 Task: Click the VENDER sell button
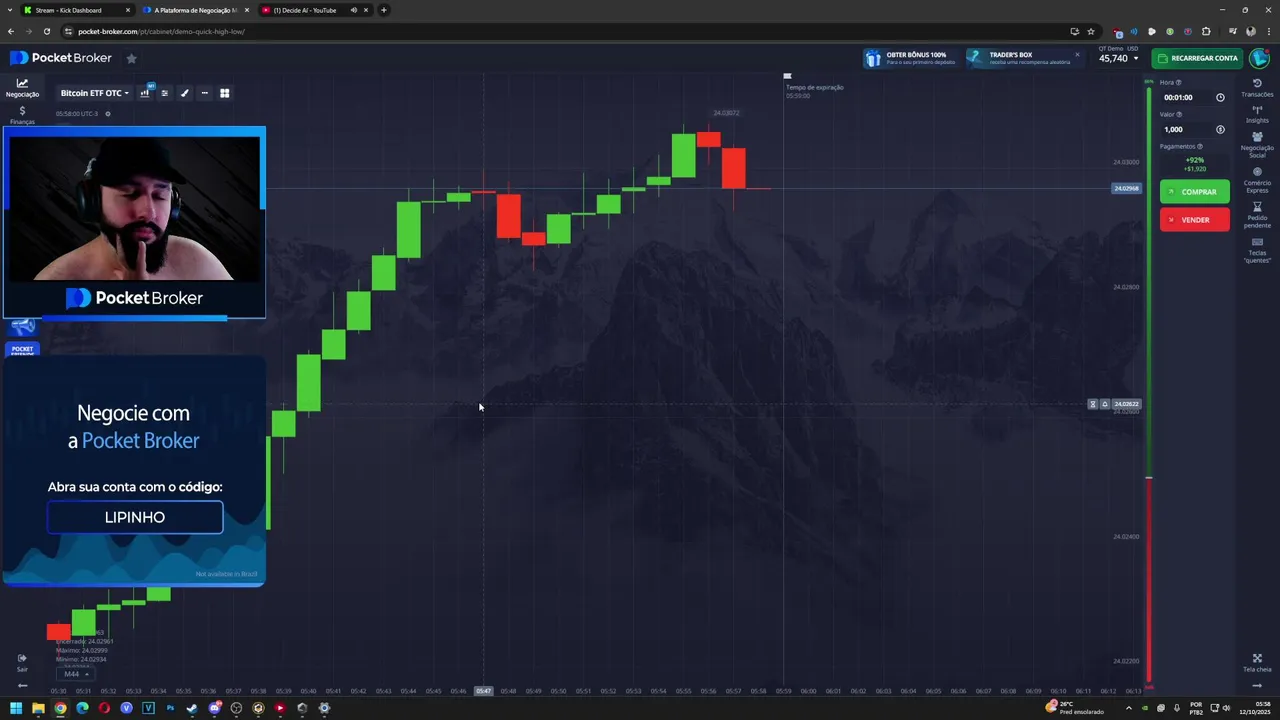[x=1195, y=220]
